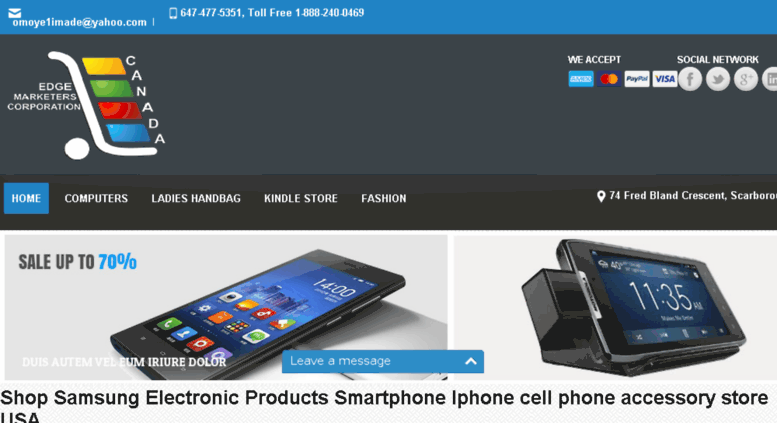
Task: Select the HOME menu item
Action: click(x=26, y=199)
